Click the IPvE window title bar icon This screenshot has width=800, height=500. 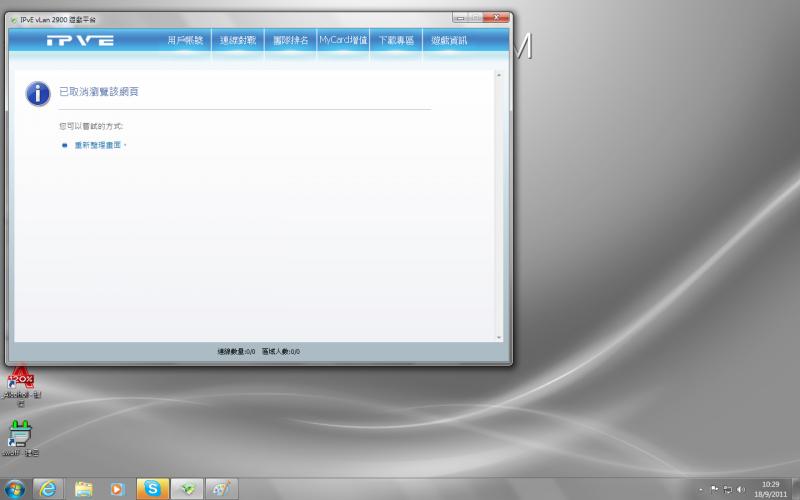click(x=14, y=20)
